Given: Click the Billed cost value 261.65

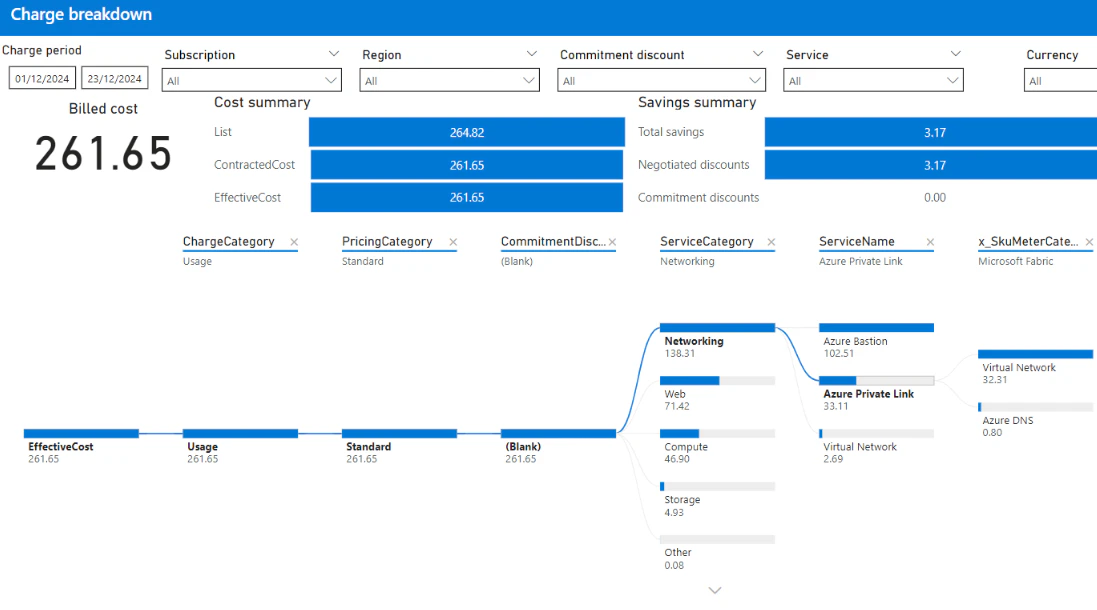Looking at the screenshot, I should tap(104, 153).
